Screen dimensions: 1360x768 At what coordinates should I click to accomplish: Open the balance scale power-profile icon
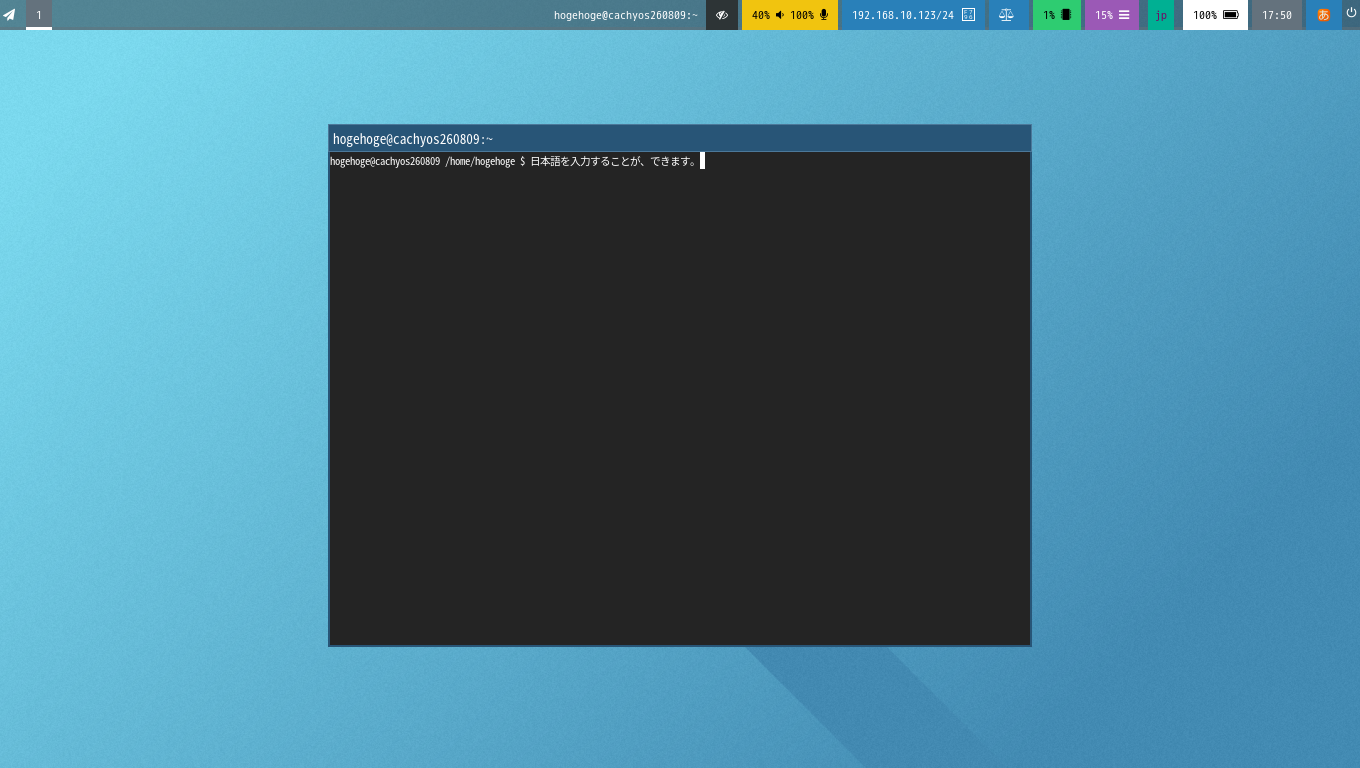click(x=1006, y=15)
